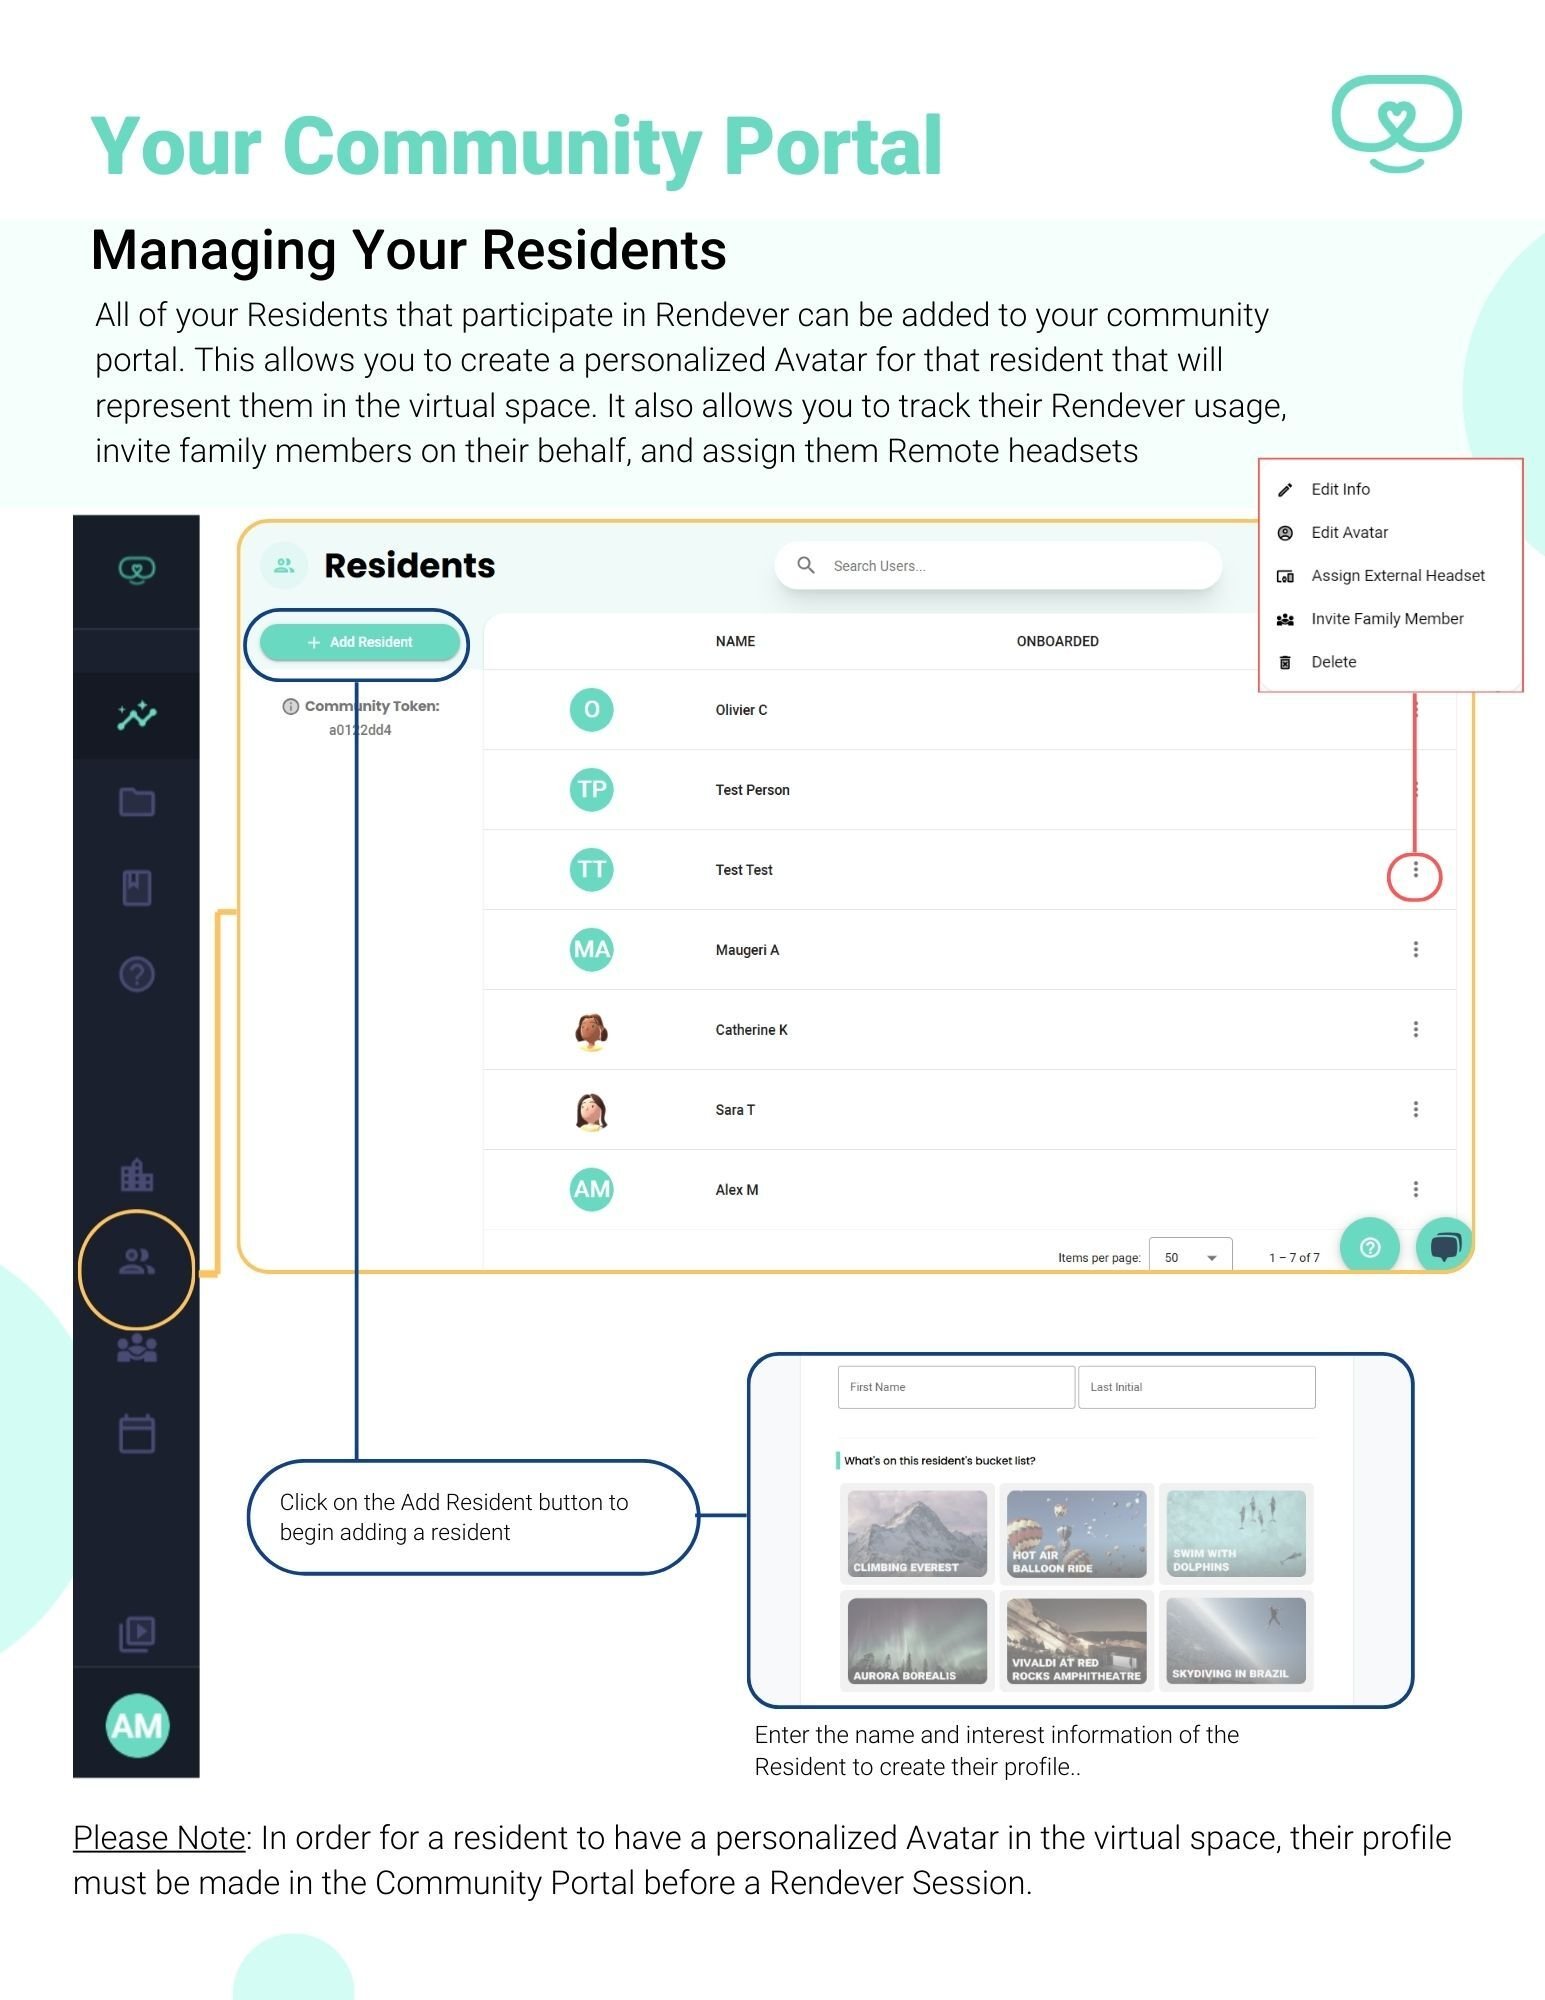Choose Invite Family Member from menu
The width and height of the screenshot is (1545, 2000).
[1386, 619]
